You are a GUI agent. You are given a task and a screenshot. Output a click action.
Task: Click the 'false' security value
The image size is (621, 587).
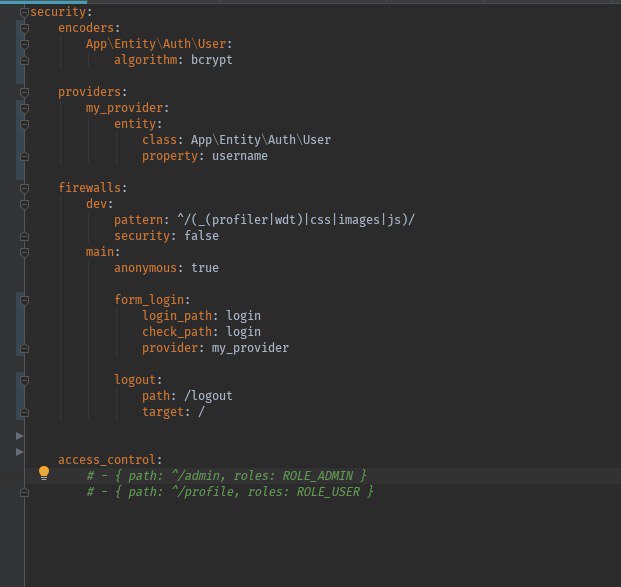pos(201,236)
